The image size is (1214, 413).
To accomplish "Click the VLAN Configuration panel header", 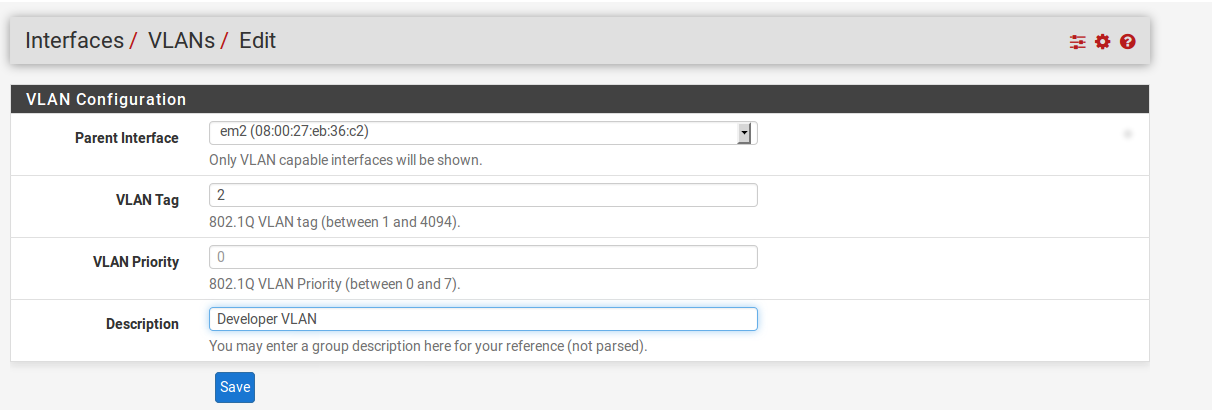I will (x=579, y=99).
